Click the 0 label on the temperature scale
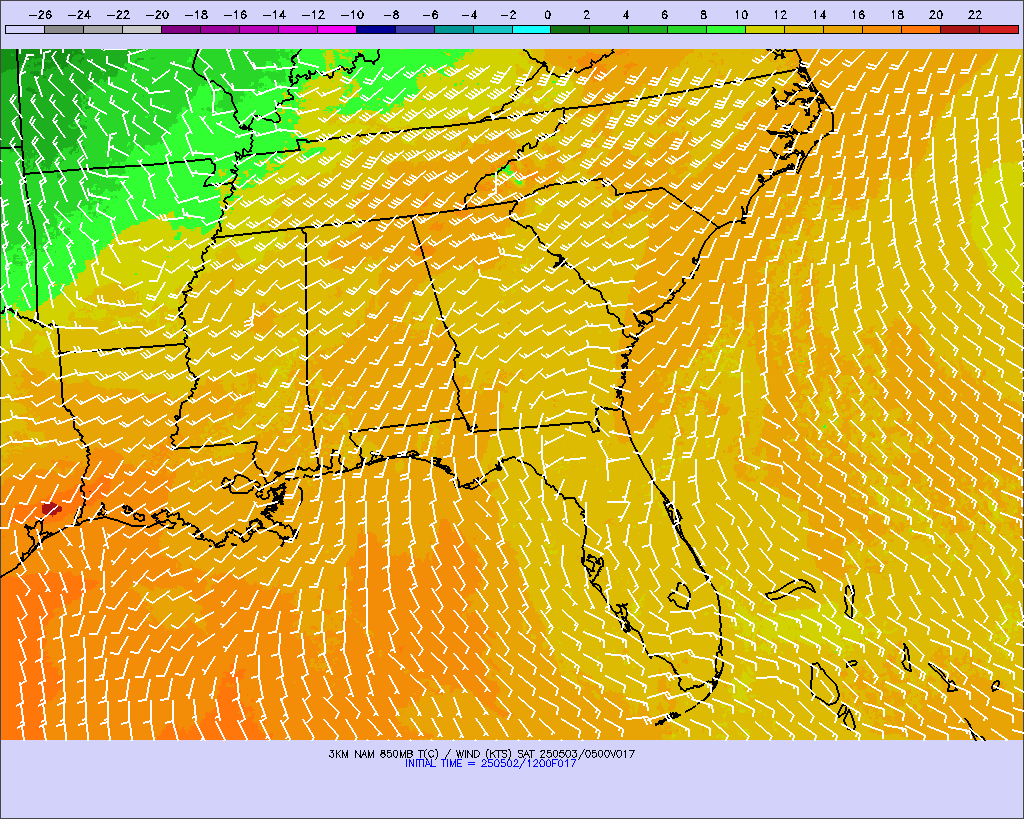This screenshot has width=1024, height=819. 547,14
